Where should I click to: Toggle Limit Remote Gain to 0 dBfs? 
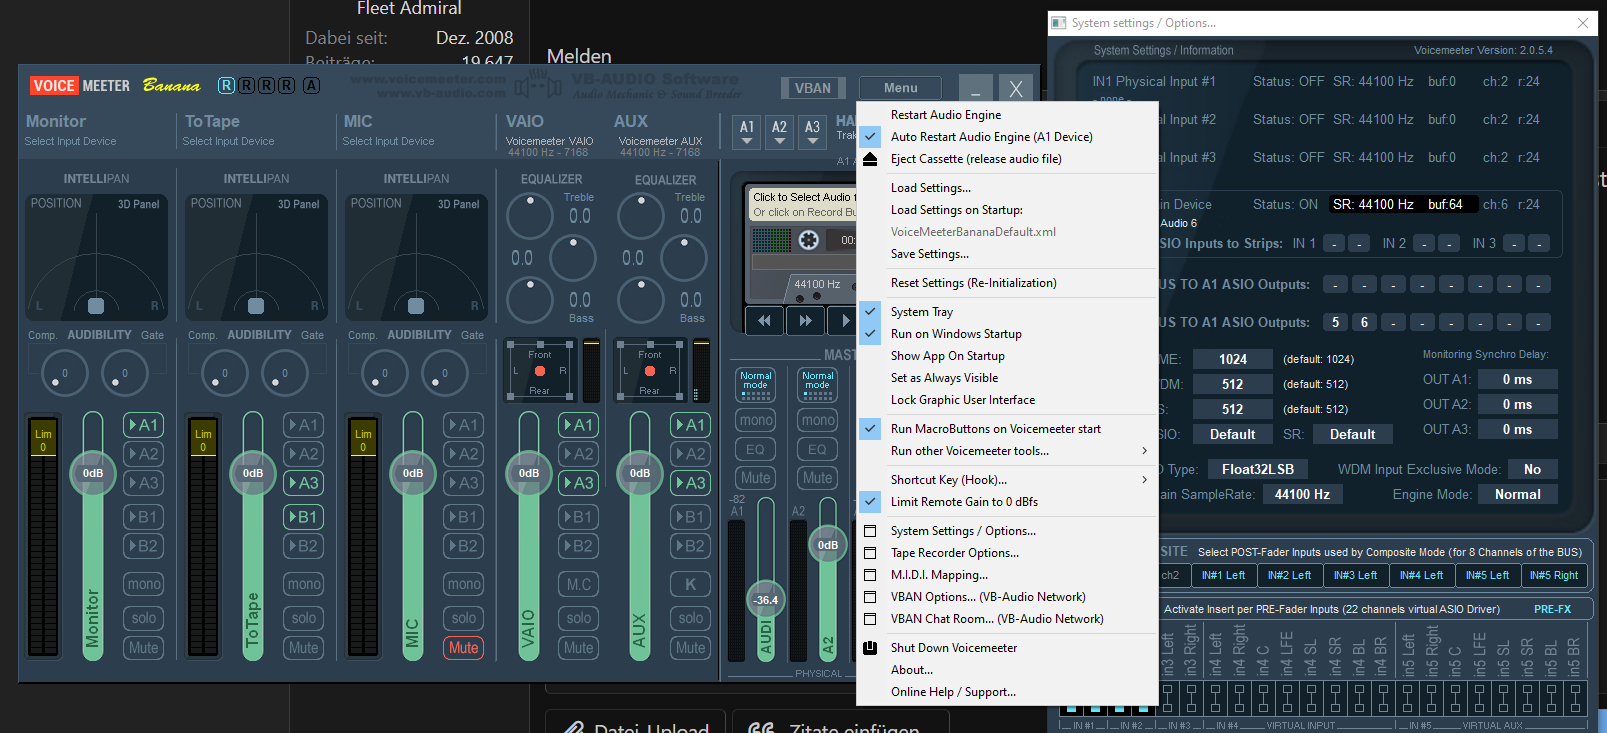point(1007,502)
